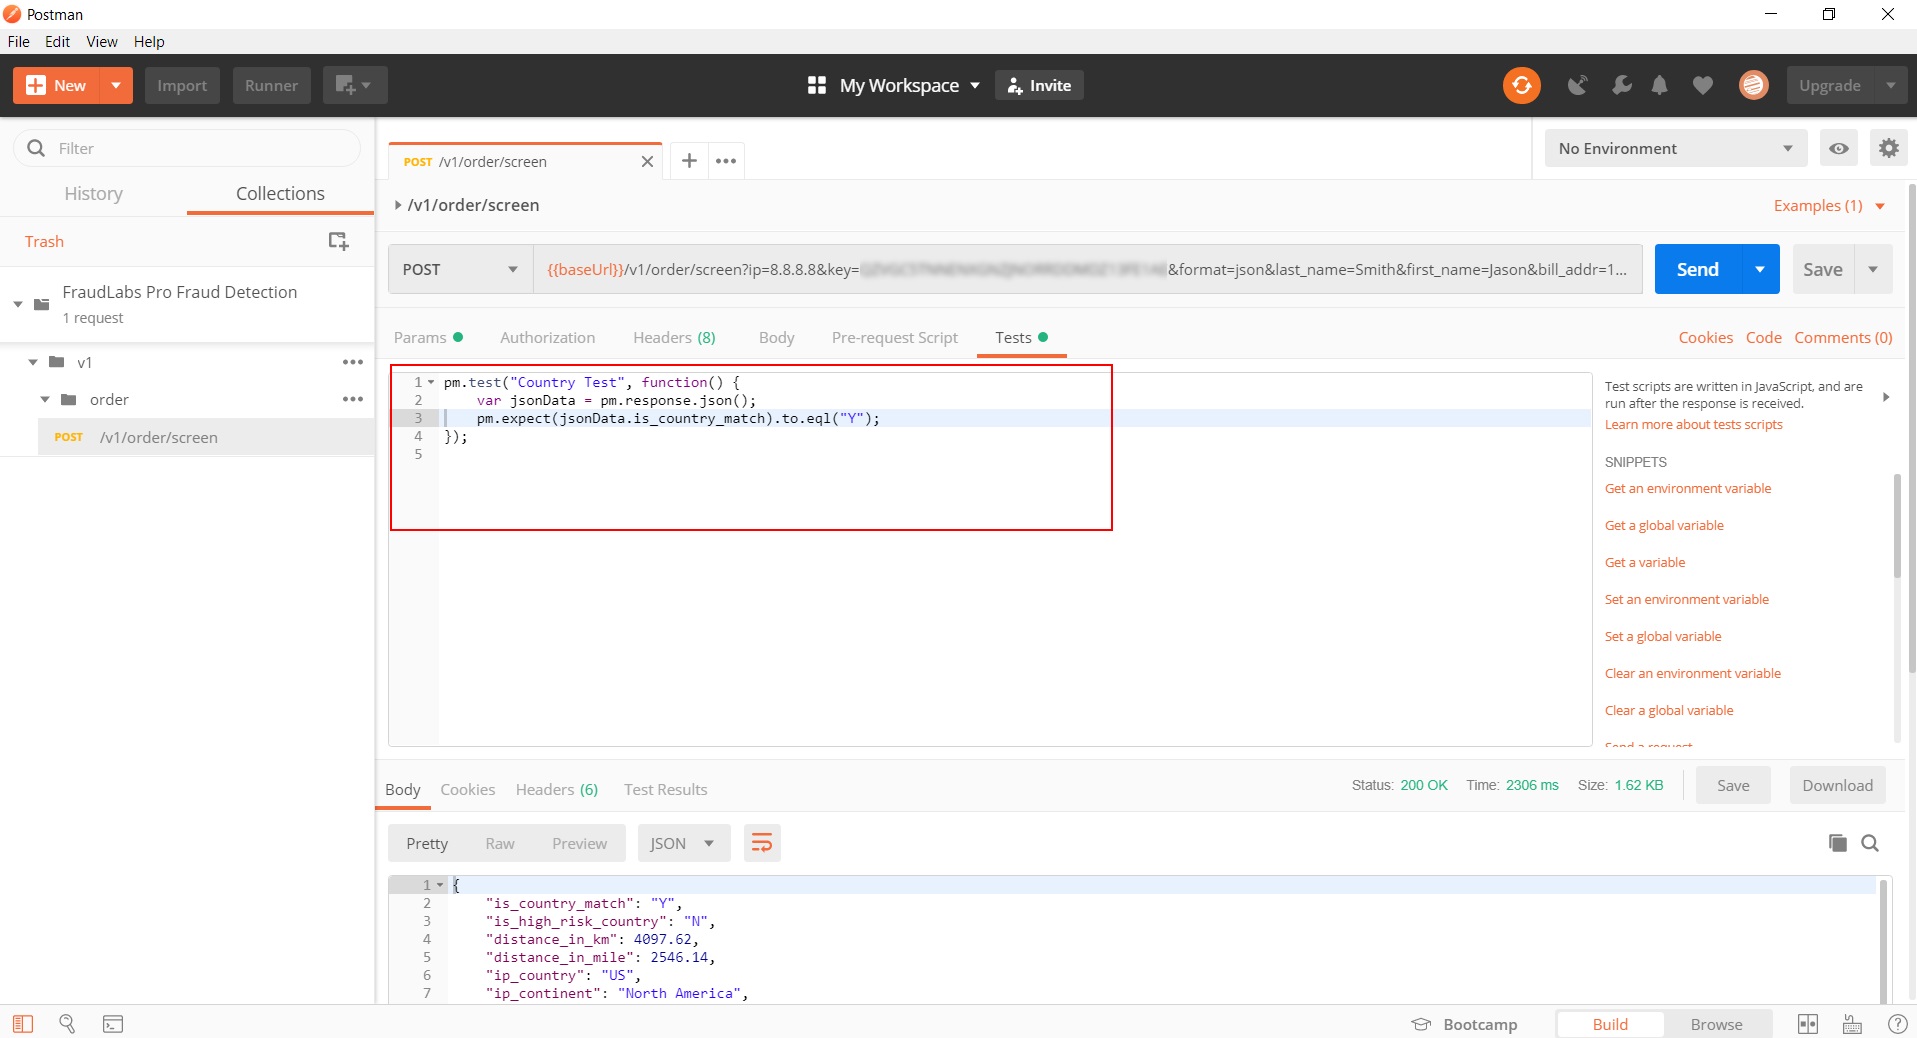Close the /v1/order/screen request tab
This screenshot has width=1917, height=1038.
[647, 161]
